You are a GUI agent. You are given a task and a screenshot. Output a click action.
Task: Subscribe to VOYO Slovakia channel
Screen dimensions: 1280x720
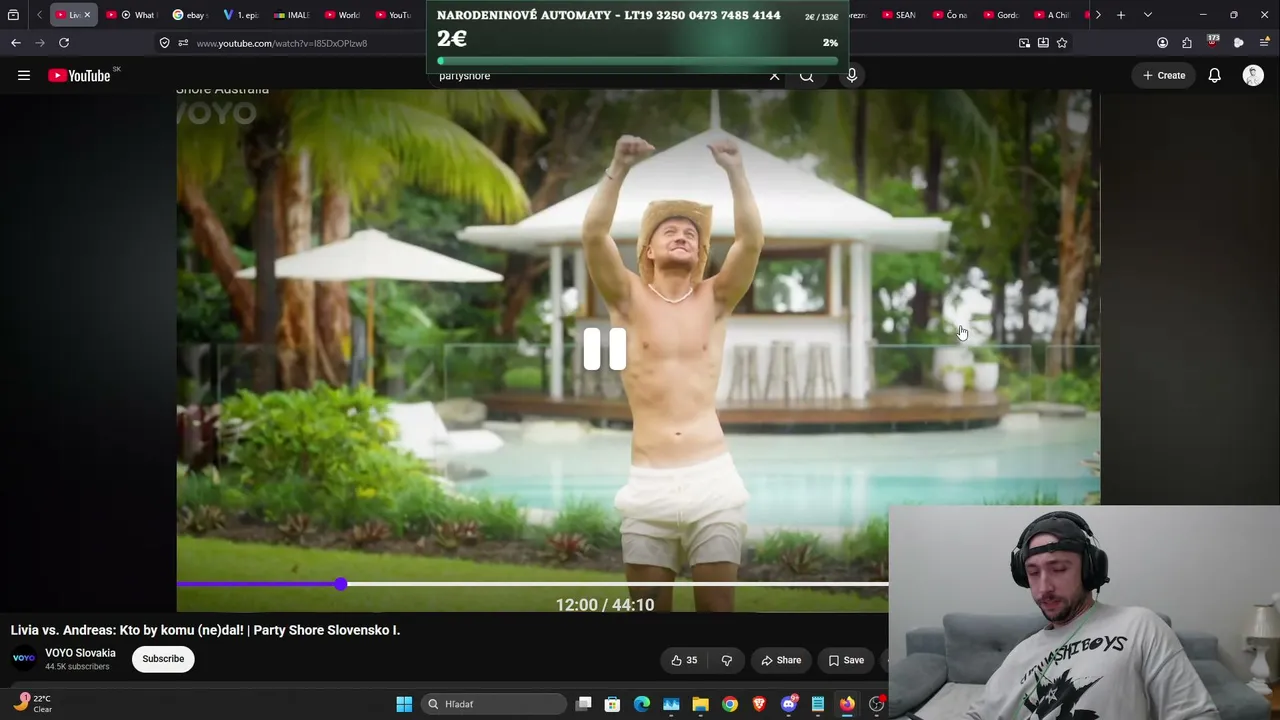click(163, 659)
